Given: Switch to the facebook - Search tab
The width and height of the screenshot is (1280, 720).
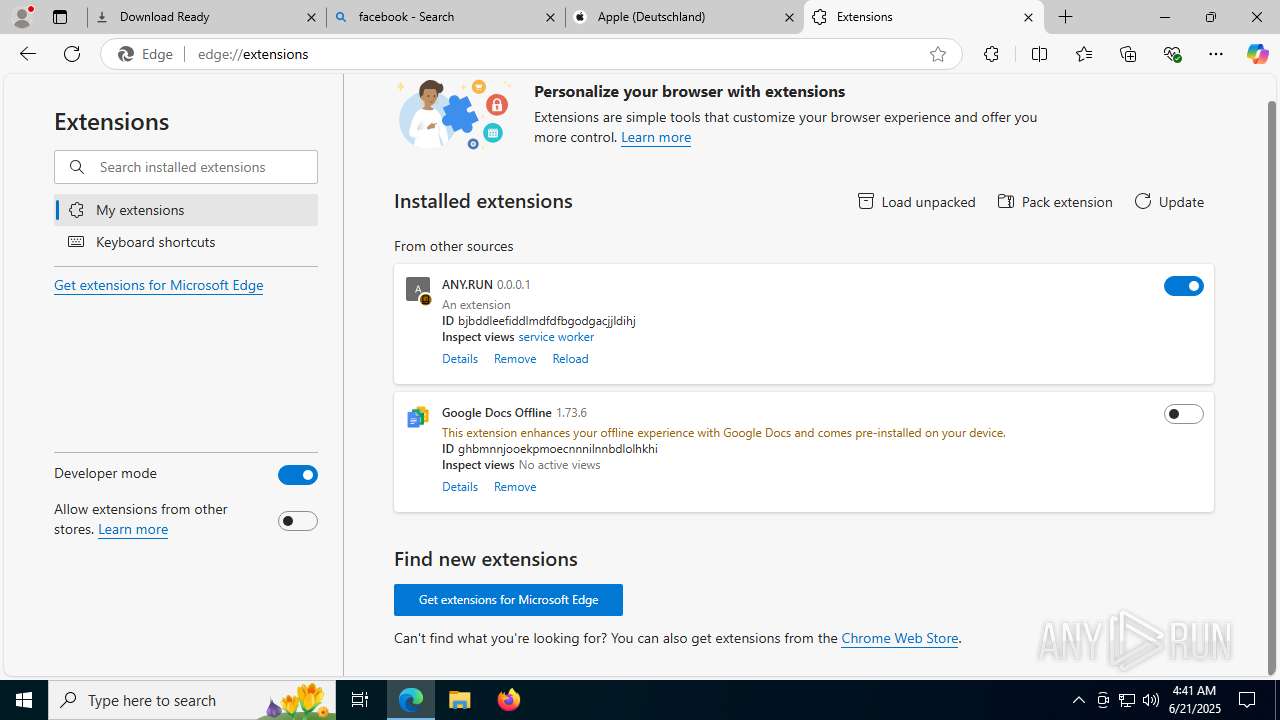Looking at the screenshot, I should click(445, 17).
